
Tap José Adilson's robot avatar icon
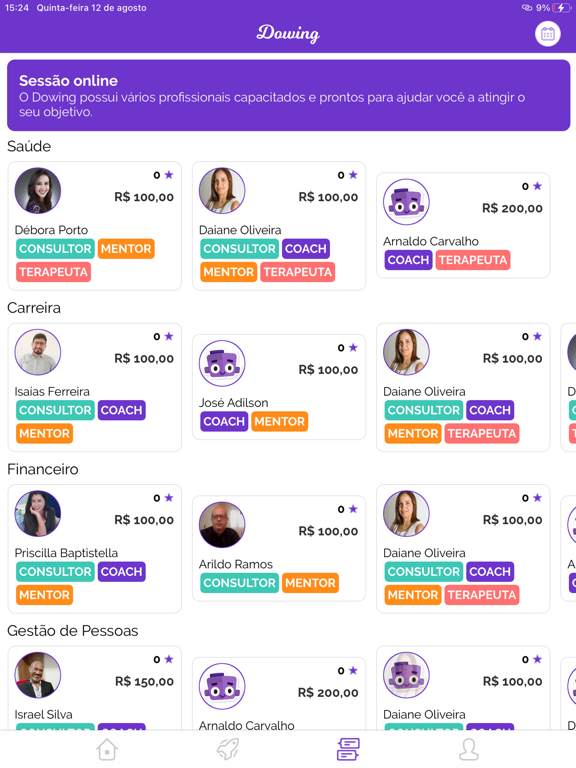[x=222, y=363]
